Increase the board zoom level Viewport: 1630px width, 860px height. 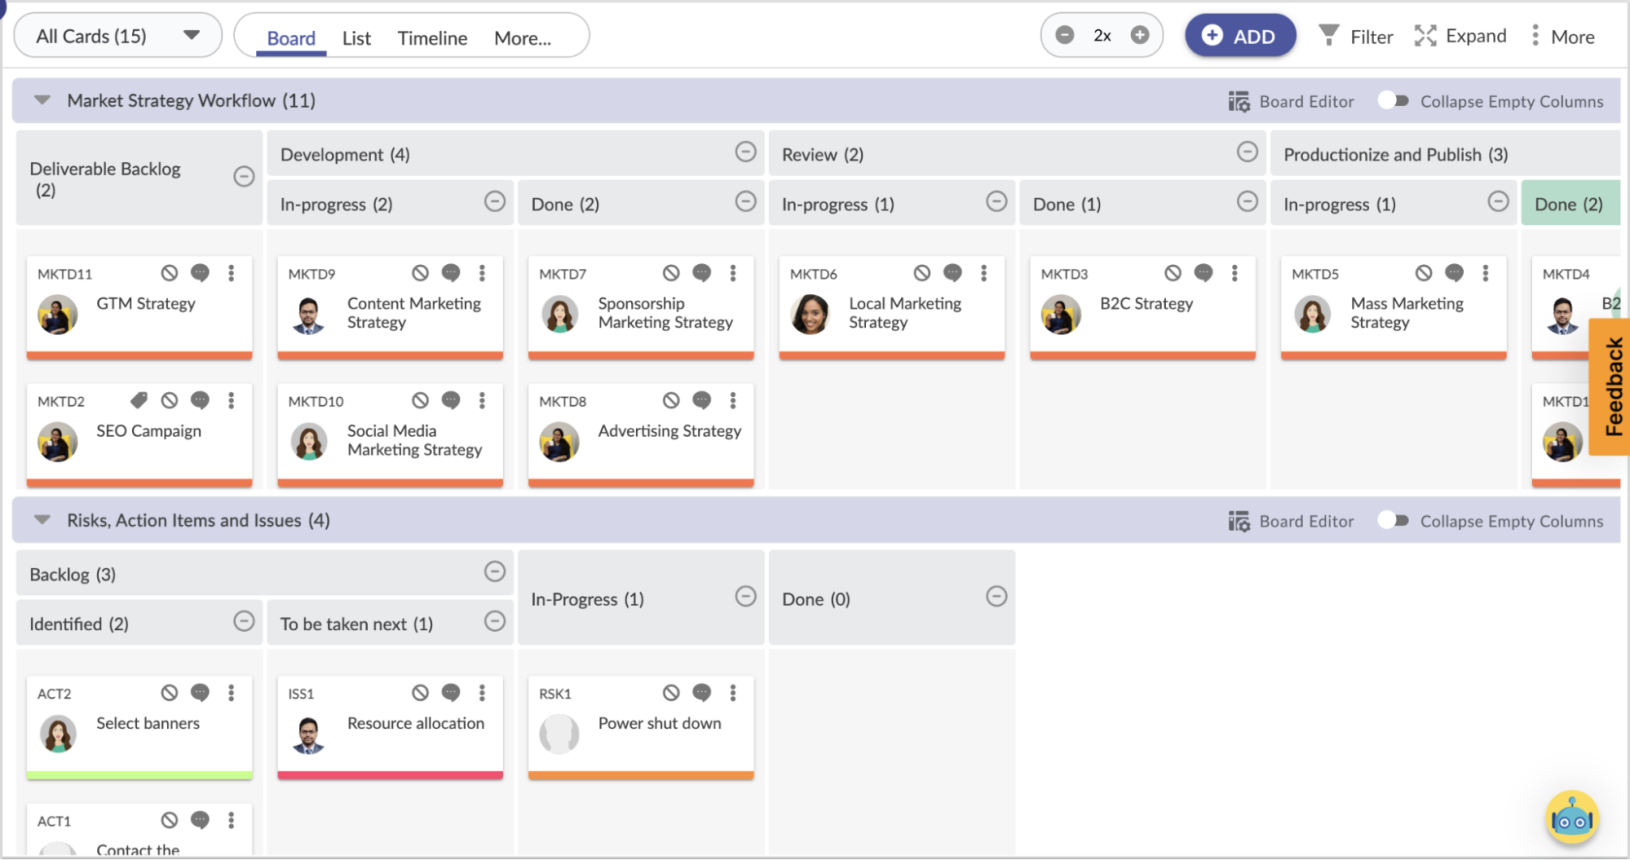[x=1139, y=33]
